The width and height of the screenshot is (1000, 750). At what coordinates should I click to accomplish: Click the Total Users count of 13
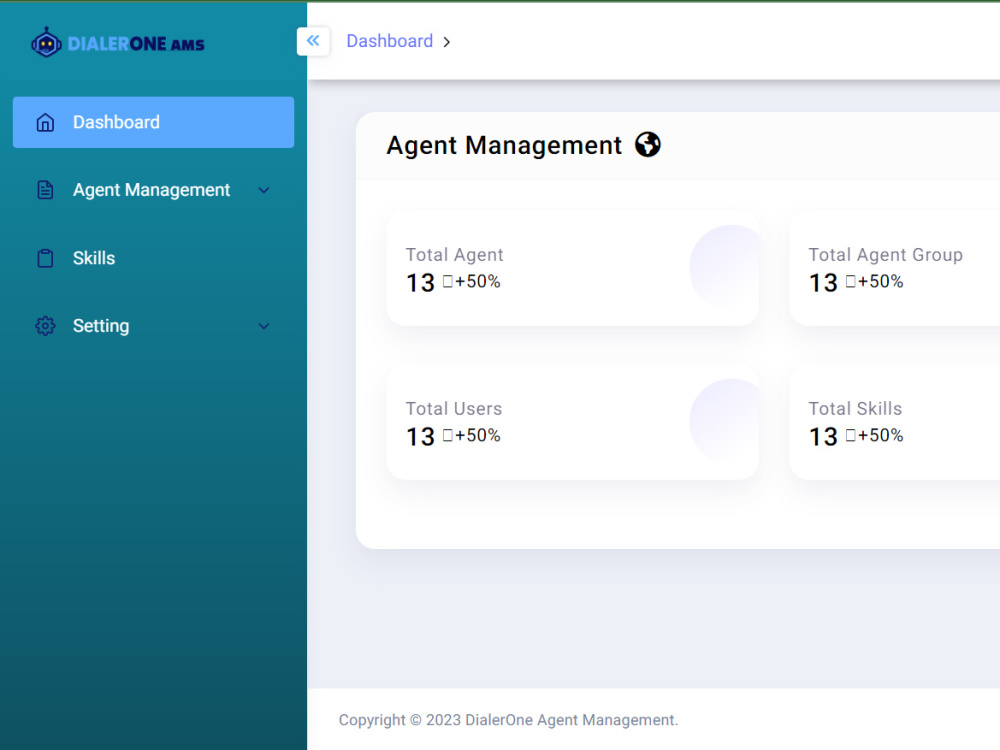(420, 437)
